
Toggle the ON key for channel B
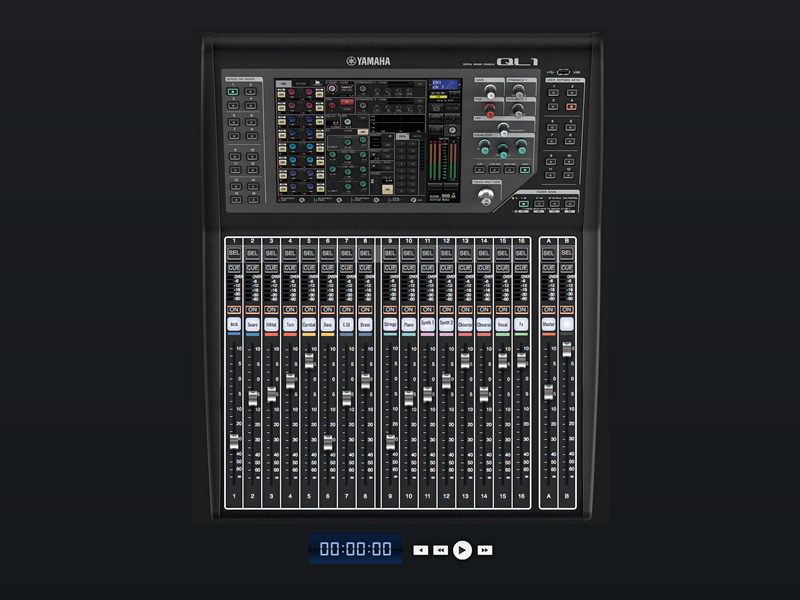pyautogui.click(x=567, y=310)
